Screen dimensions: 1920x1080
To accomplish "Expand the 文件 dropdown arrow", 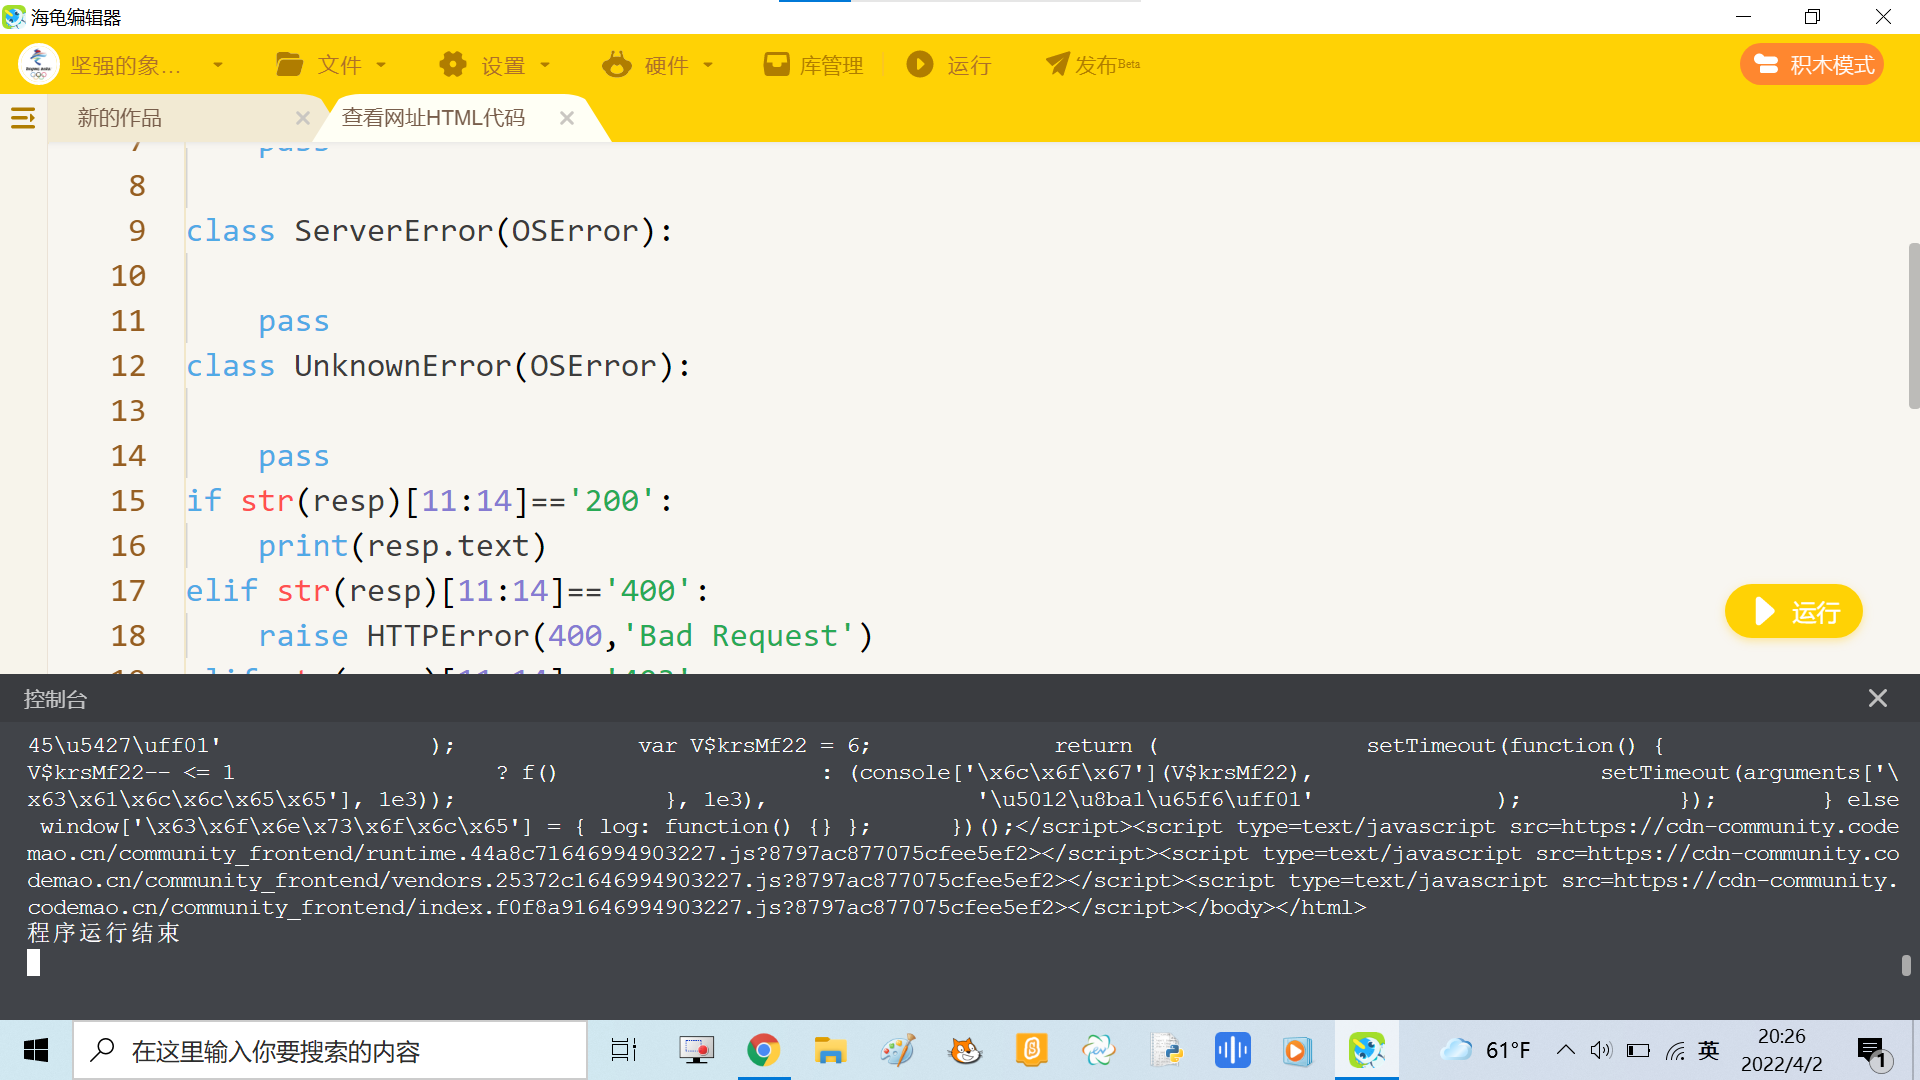I will click(381, 66).
